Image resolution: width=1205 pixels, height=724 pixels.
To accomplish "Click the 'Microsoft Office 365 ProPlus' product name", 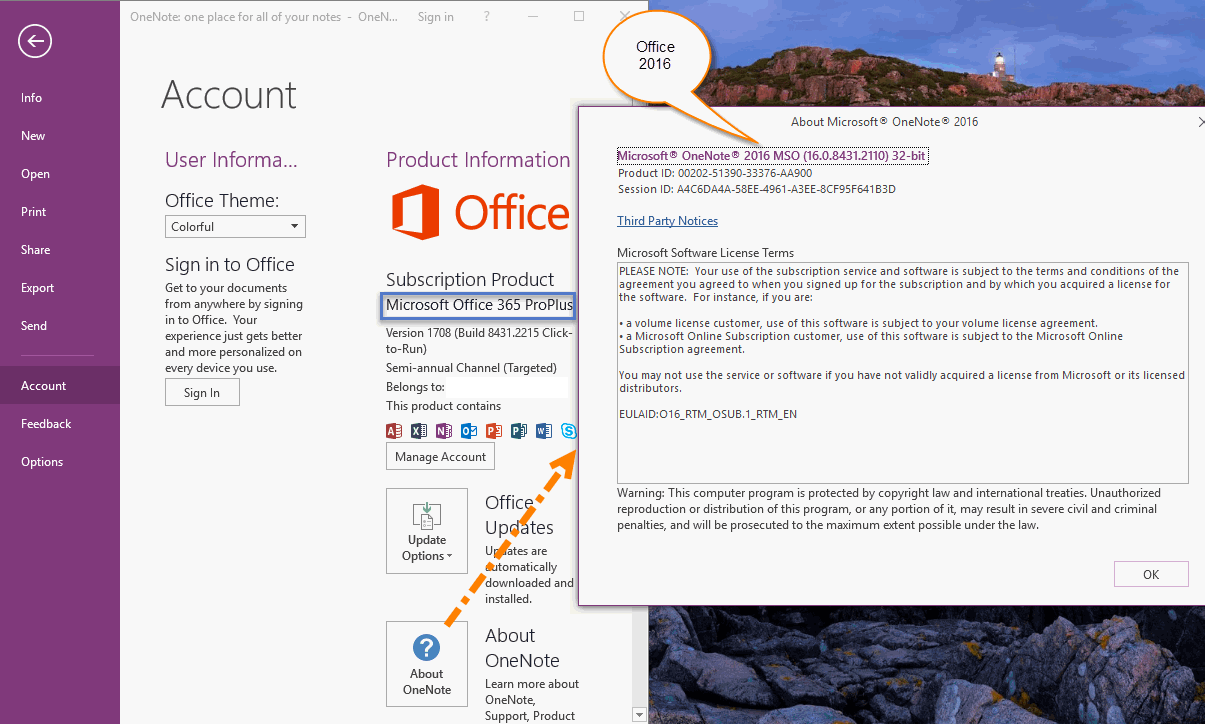I will click(480, 305).
